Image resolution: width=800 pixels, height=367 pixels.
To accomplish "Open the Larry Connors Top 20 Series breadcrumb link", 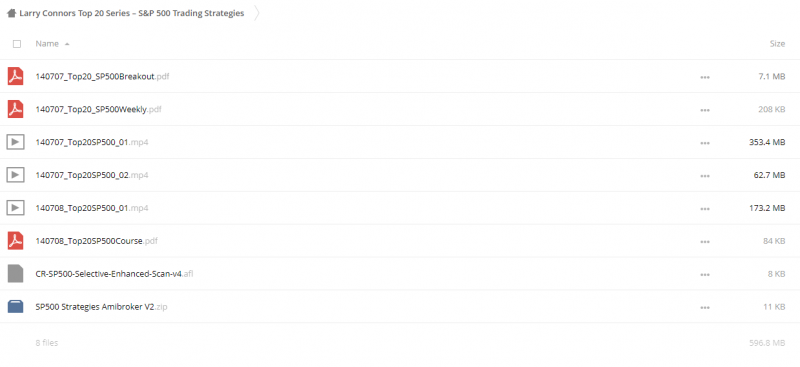I will click(x=132, y=14).
